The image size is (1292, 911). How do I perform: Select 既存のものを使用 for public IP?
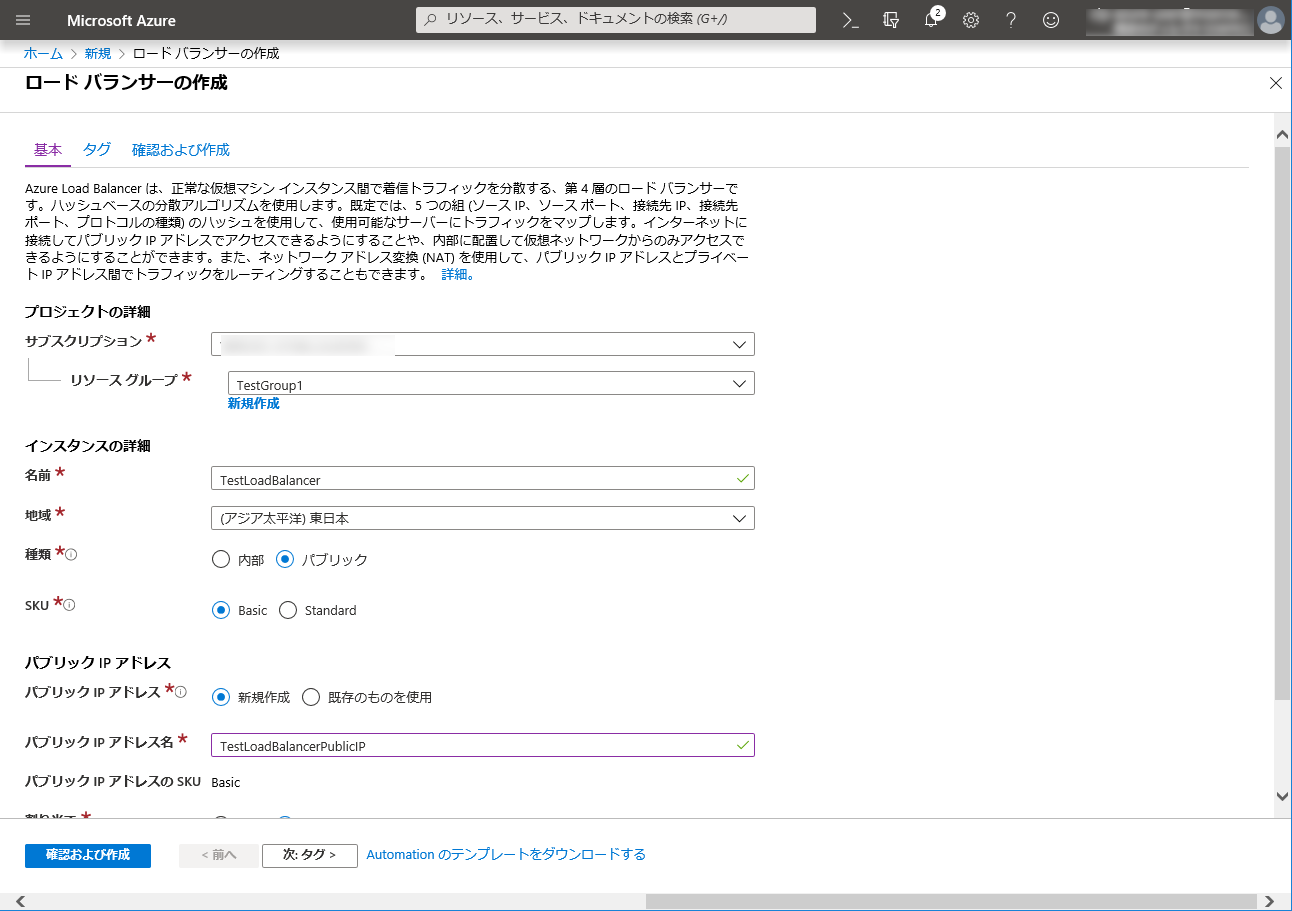pyautogui.click(x=311, y=697)
